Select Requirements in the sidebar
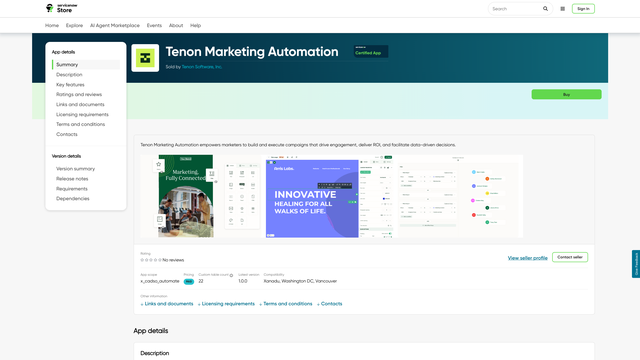 tap(72, 189)
